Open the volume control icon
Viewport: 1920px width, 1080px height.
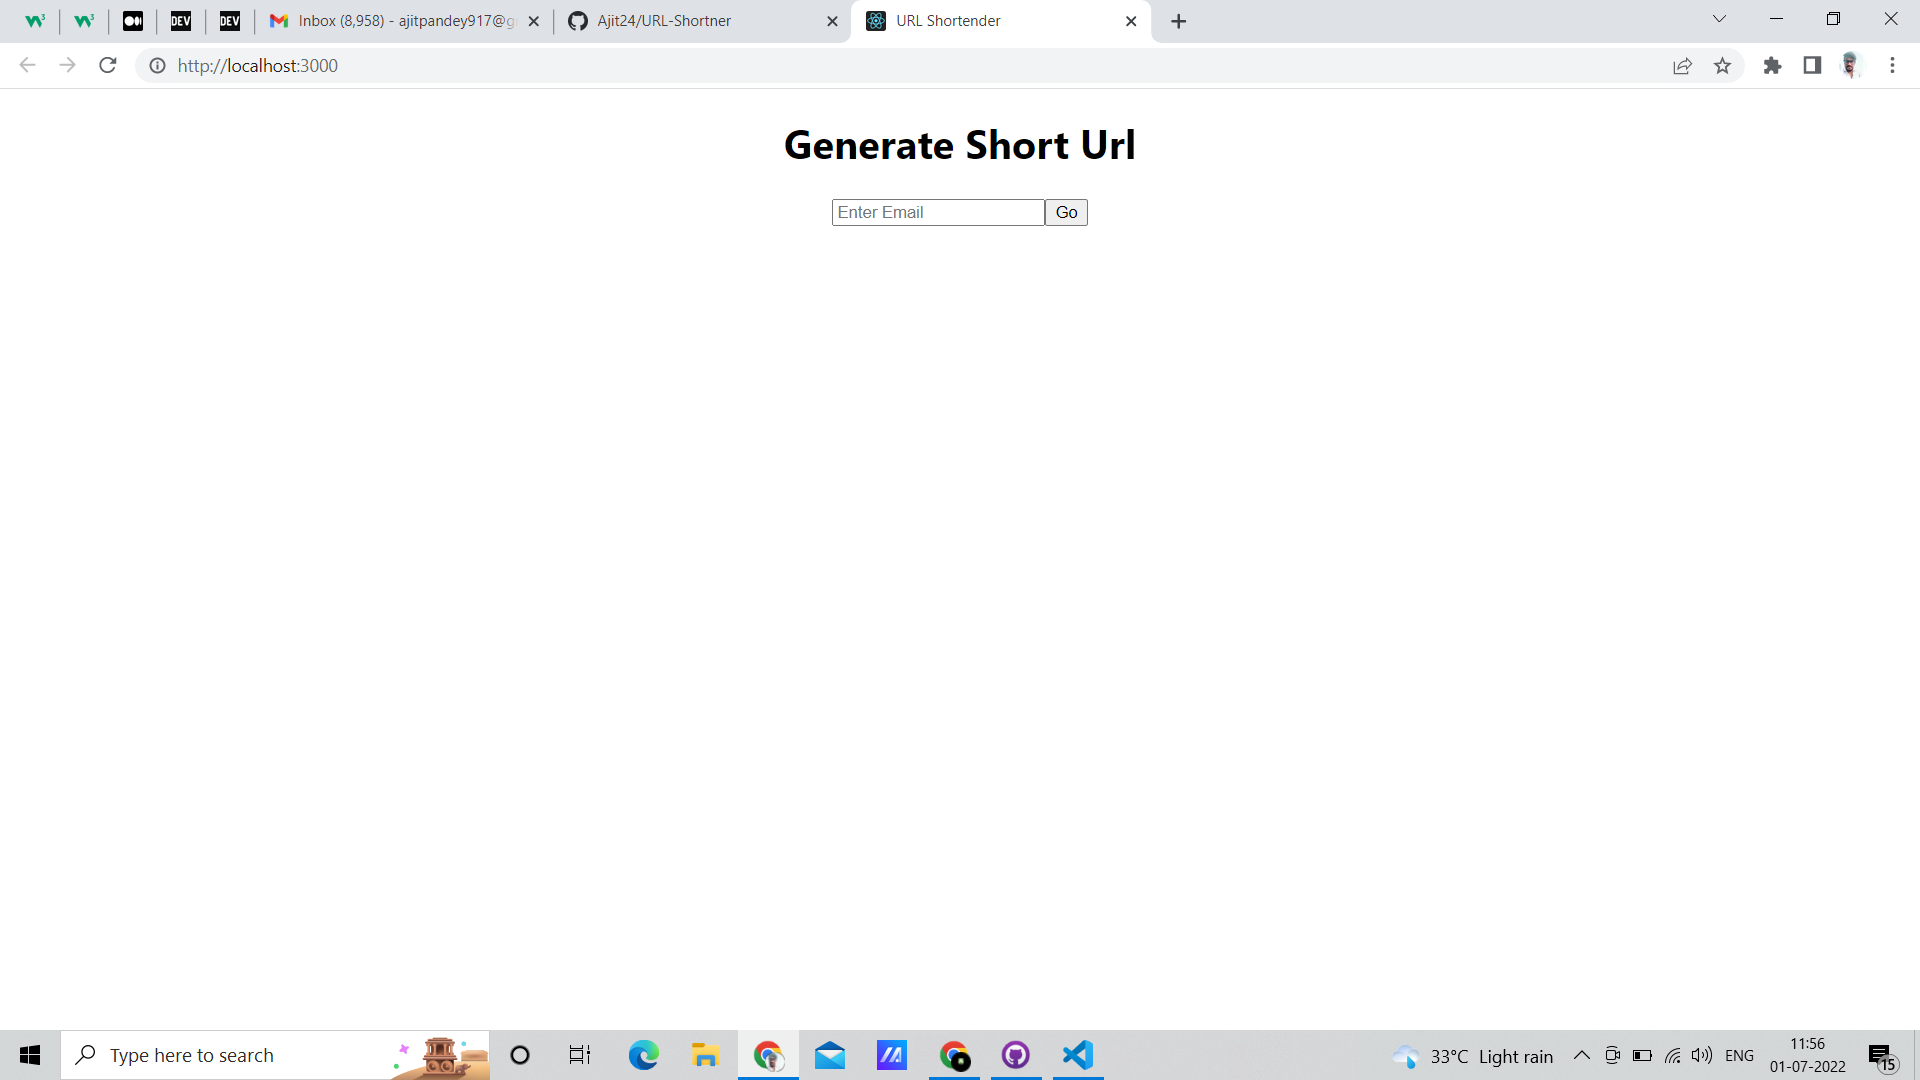tap(1701, 1055)
